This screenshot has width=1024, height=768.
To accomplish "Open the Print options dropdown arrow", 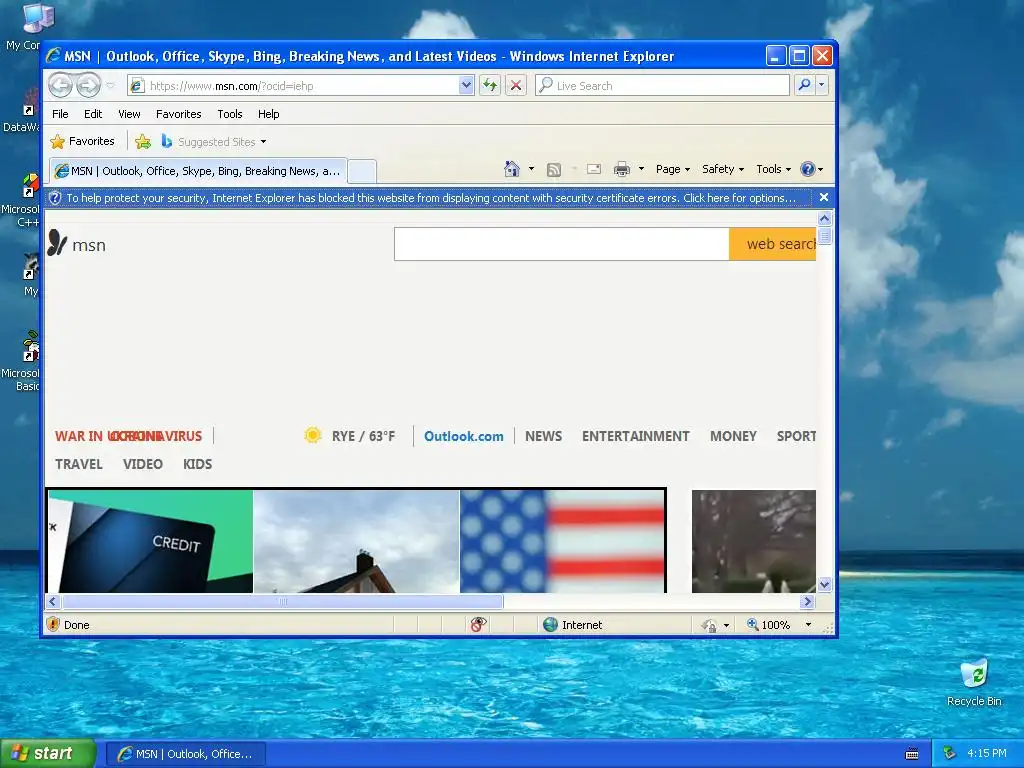I will pos(641,169).
